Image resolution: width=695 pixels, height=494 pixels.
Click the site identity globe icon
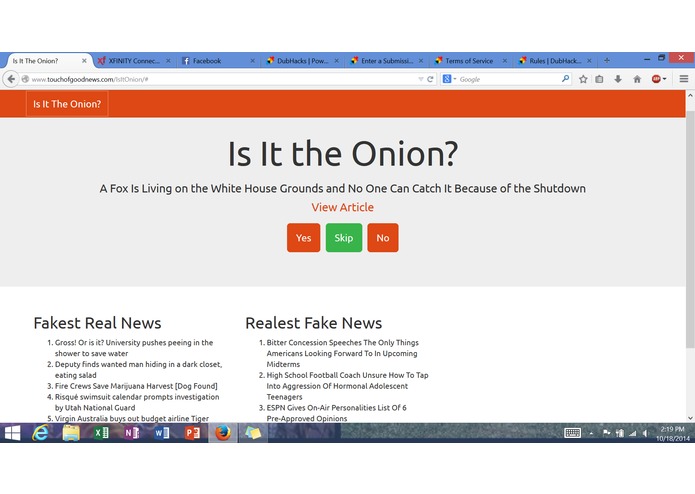click(x=25, y=79)
